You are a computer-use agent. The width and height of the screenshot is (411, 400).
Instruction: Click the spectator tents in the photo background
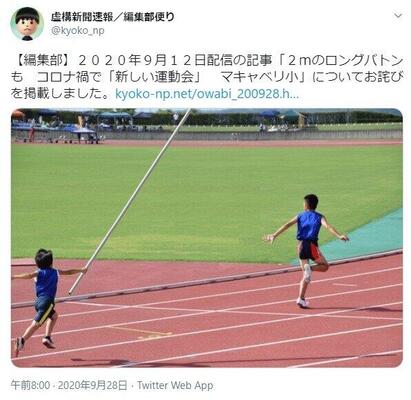(83, 128)
